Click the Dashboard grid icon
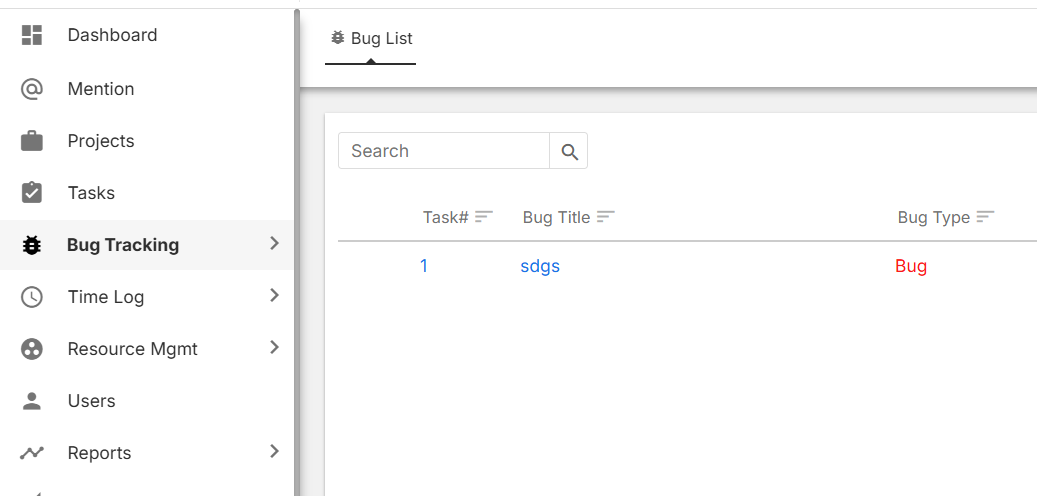Screen dimensions: 1037x496 pyautogui.click(x=32, y=36)
